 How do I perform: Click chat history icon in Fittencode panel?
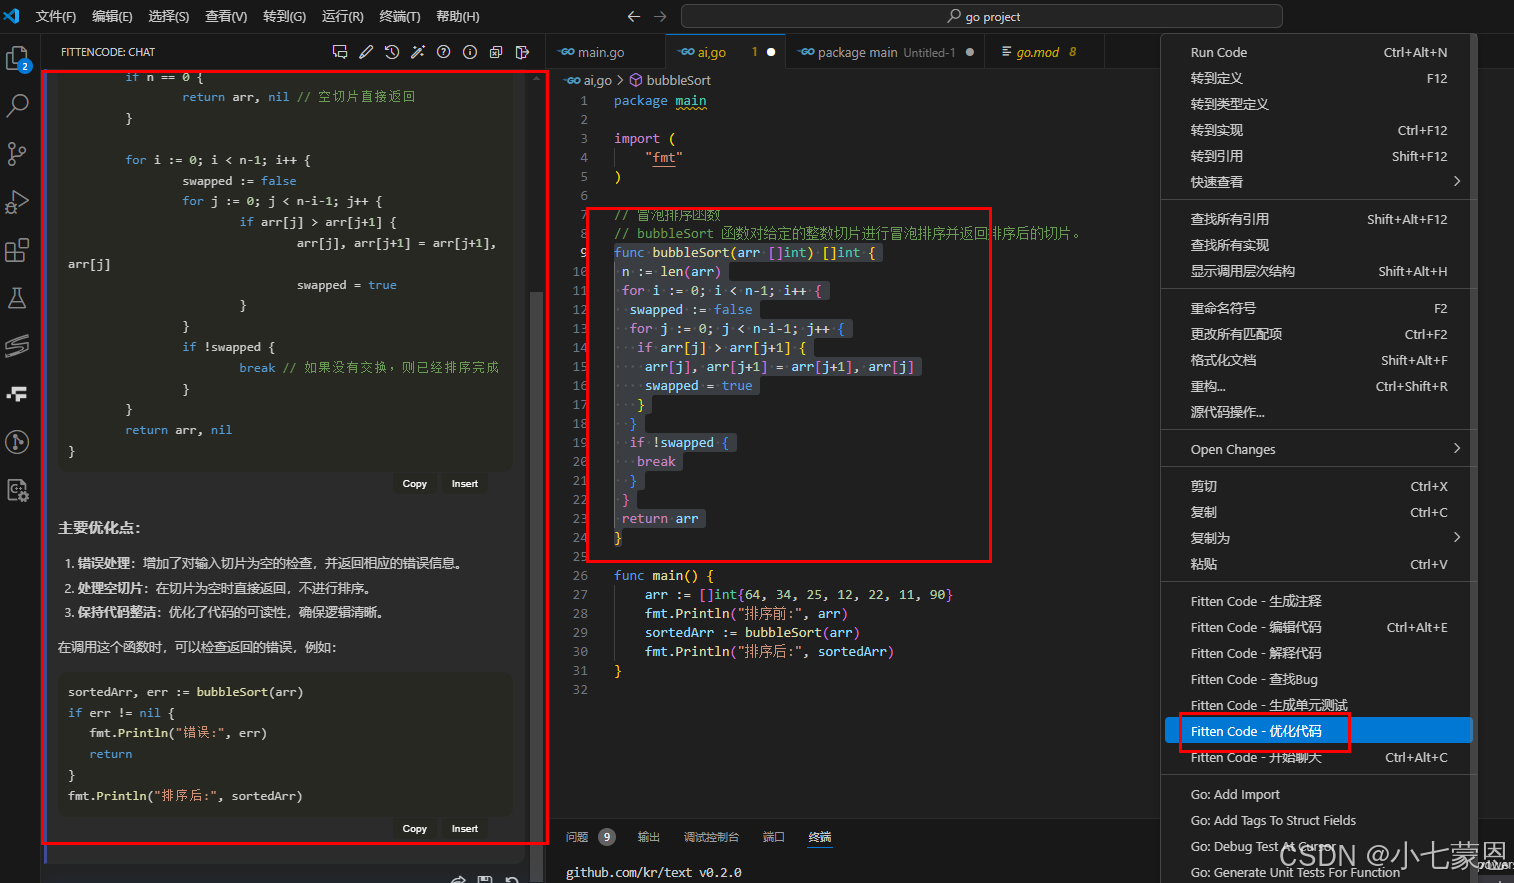point(392,52)
